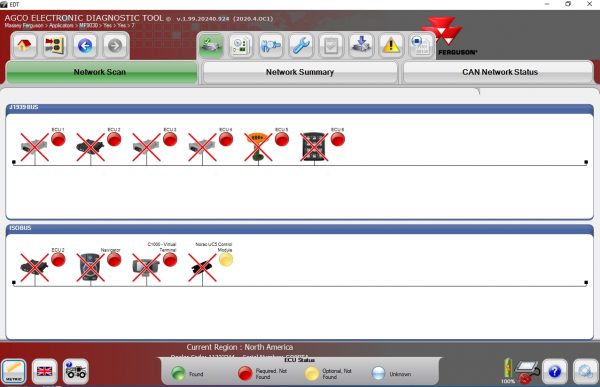Click the grayed checklist clipboard icon
600x387 pixels.
(331, 46)
